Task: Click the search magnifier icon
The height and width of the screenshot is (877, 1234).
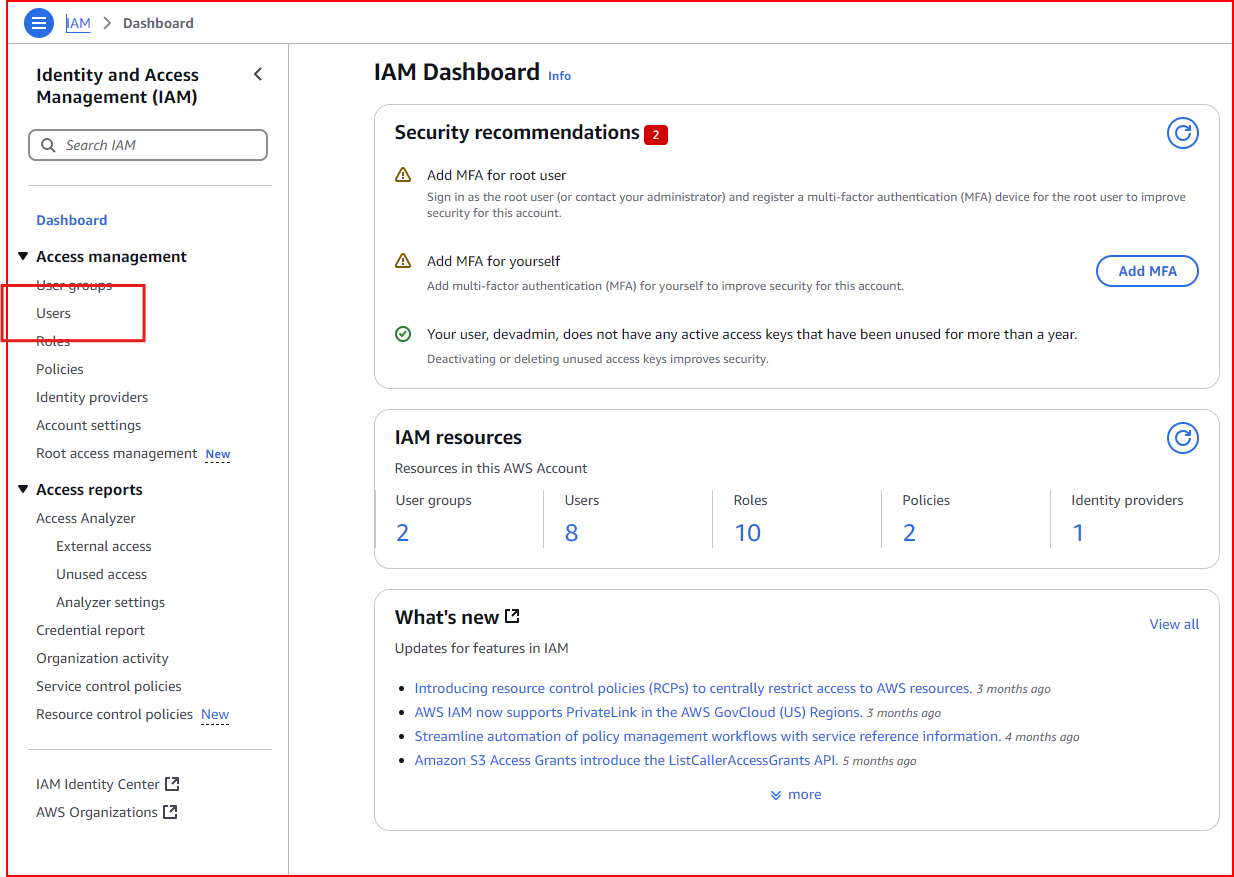Action: 48,145
